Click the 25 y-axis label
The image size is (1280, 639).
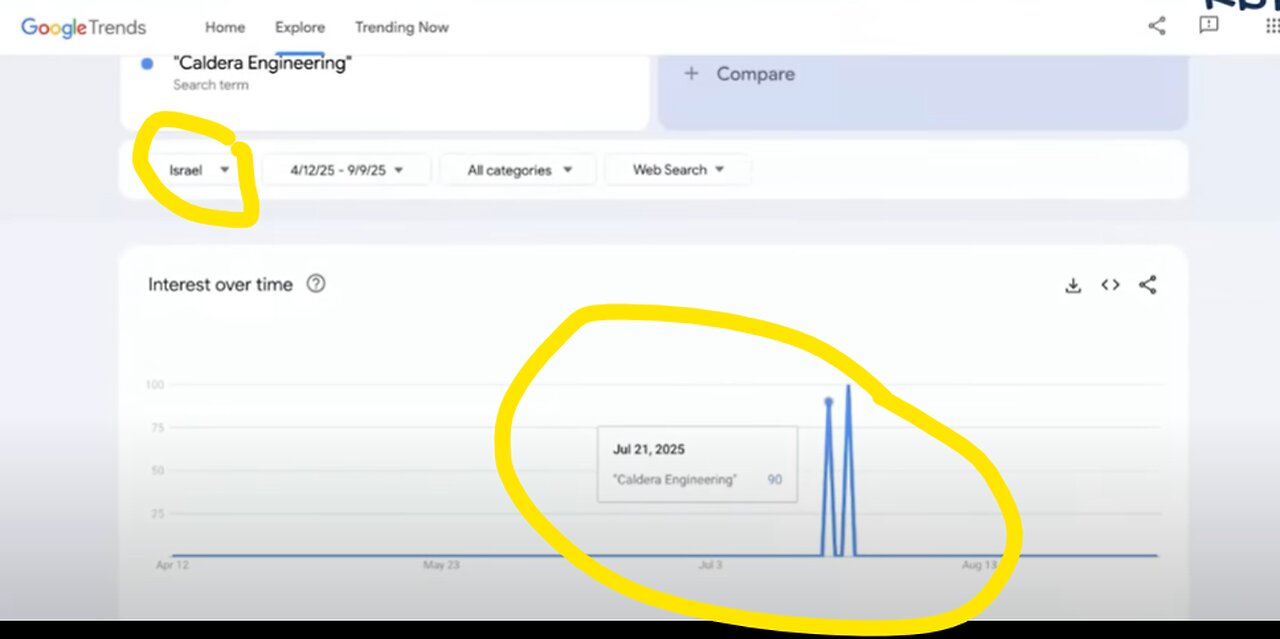[x=157, y=513]
